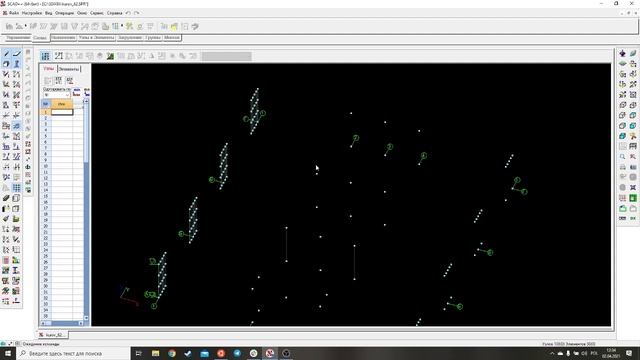Click the printer icon on the right toolbar
Viewport: 640px width, 360px height.
click(622, 167)
